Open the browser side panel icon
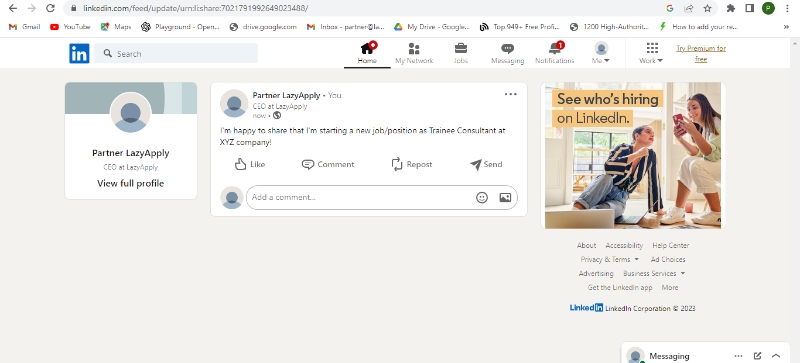This screenshot has height=363, width=800. click(749, 8)
